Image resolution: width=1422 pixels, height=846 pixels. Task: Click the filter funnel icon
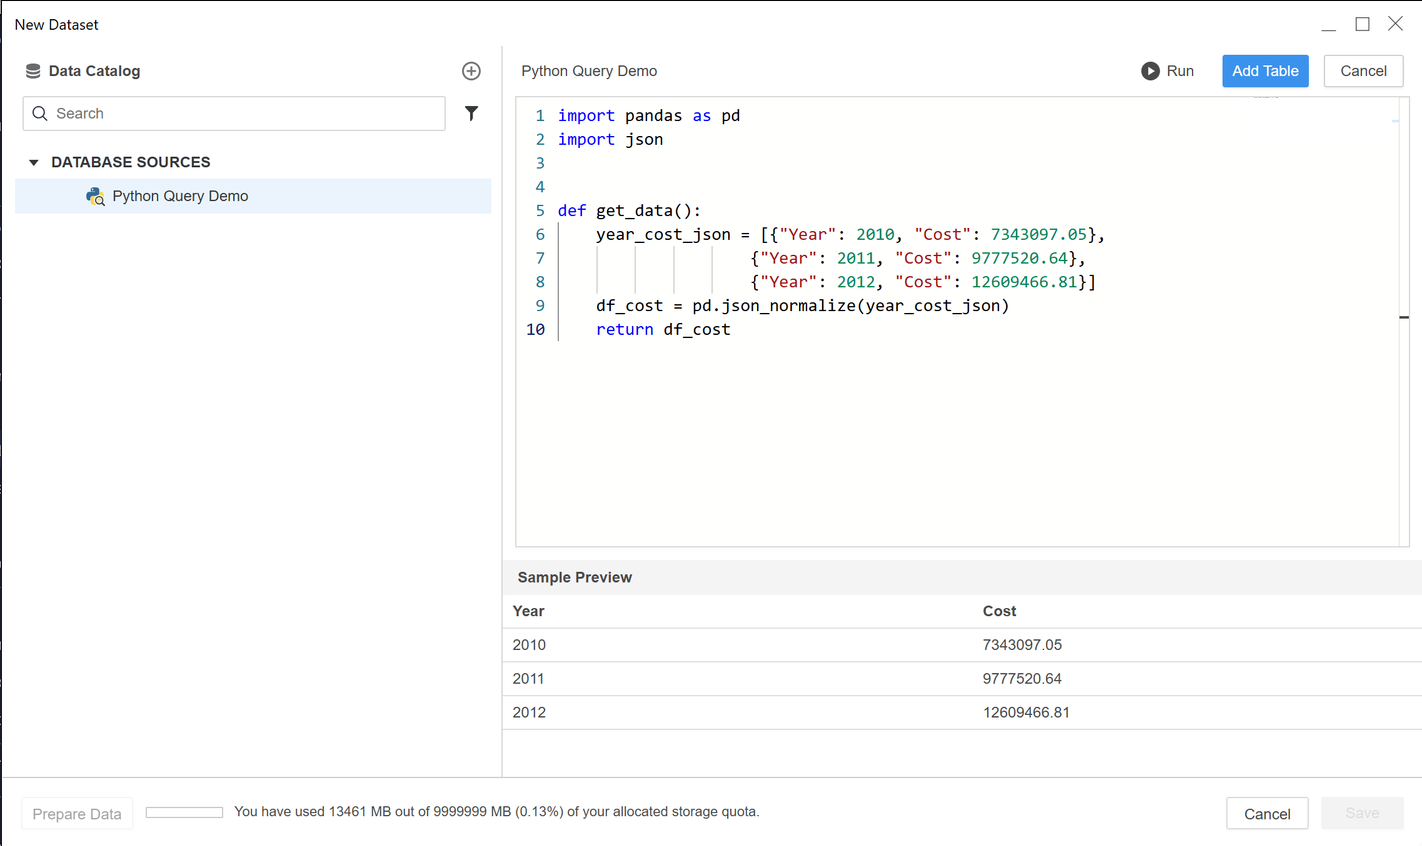(471, 114)
